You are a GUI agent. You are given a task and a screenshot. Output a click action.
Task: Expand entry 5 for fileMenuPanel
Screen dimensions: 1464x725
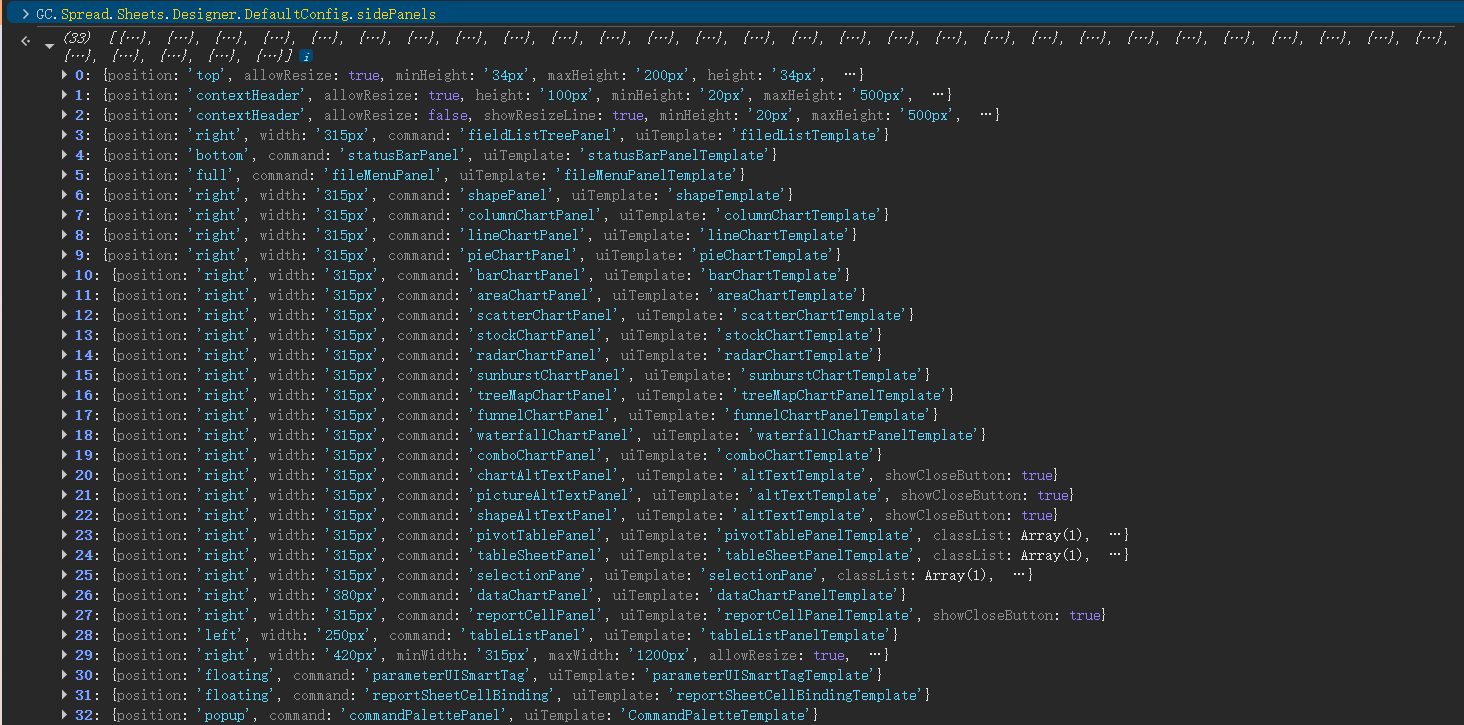pyautogui.click(x=65, y=175)
